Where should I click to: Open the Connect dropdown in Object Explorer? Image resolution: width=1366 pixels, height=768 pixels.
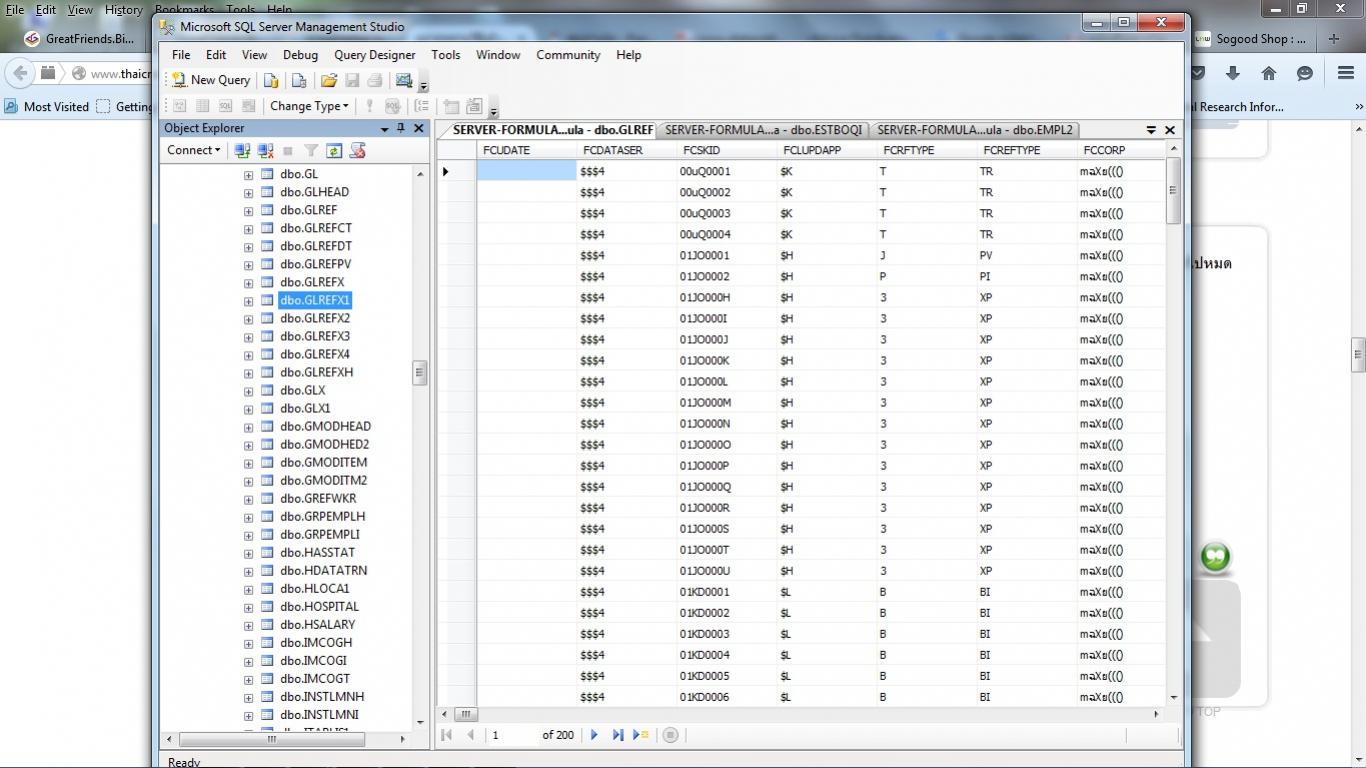193,150
